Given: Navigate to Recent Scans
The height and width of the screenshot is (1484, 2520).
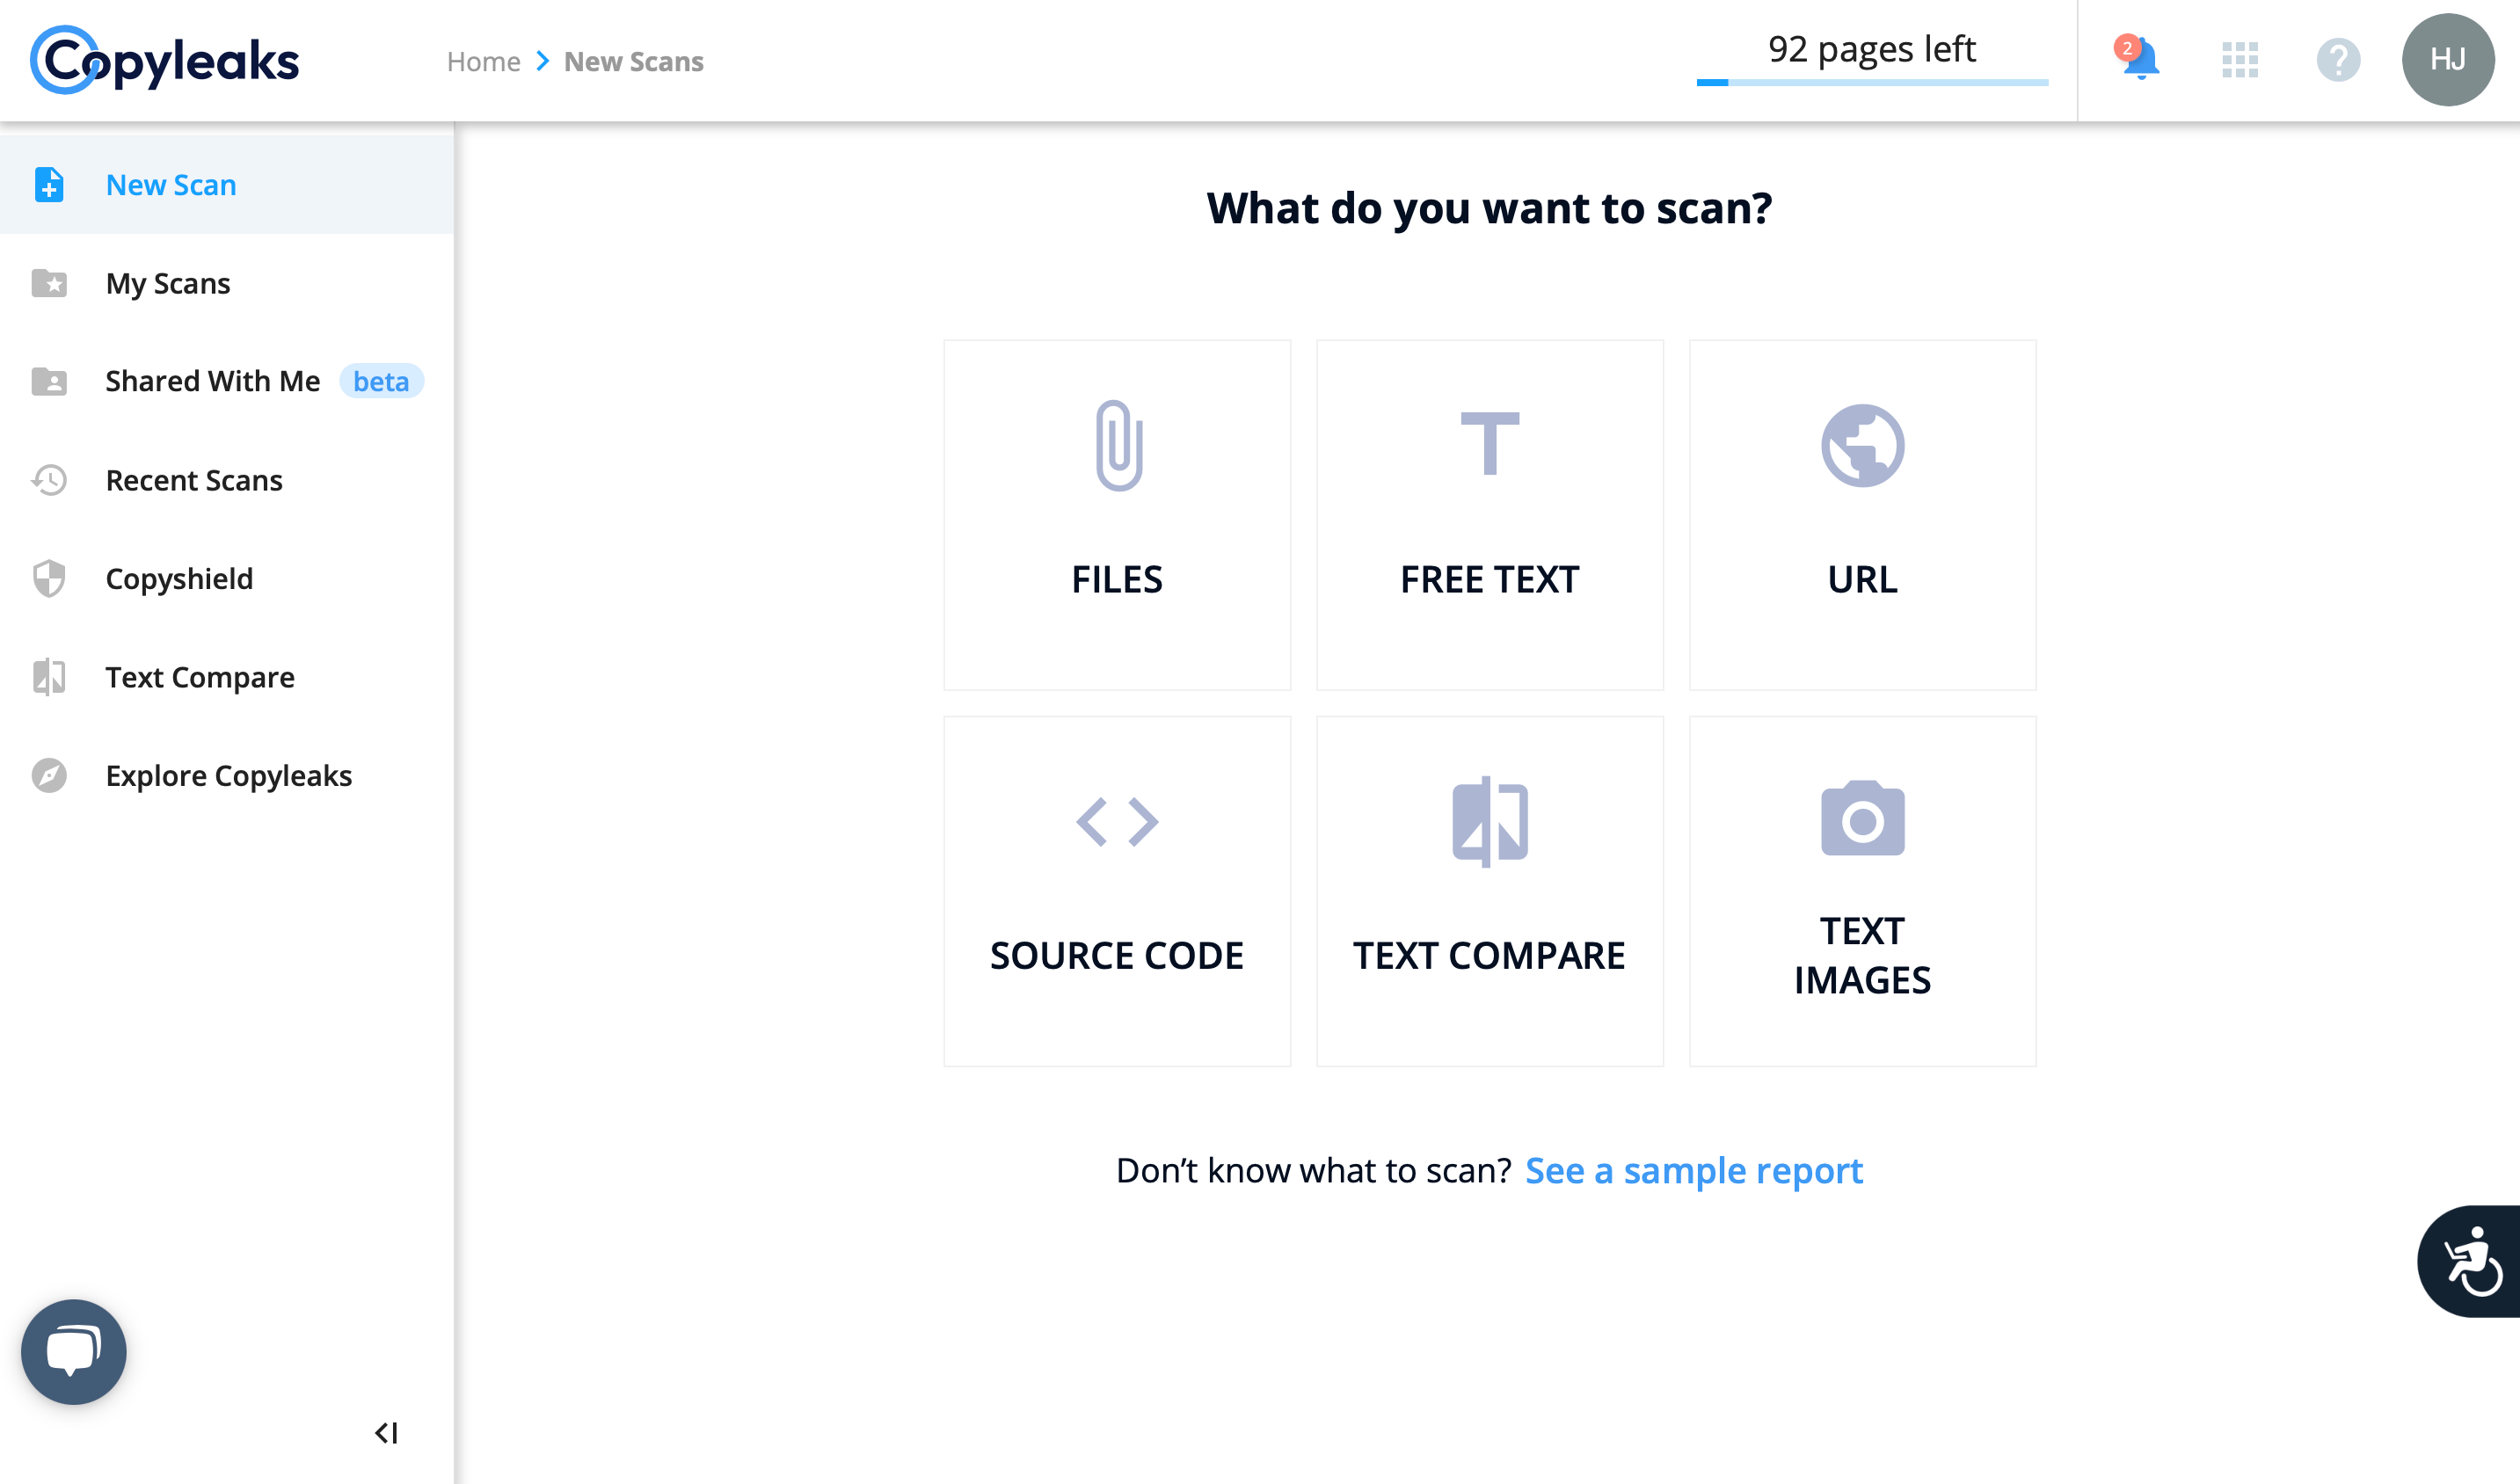Looking at the screenshot, I should (x=194, y=480).
